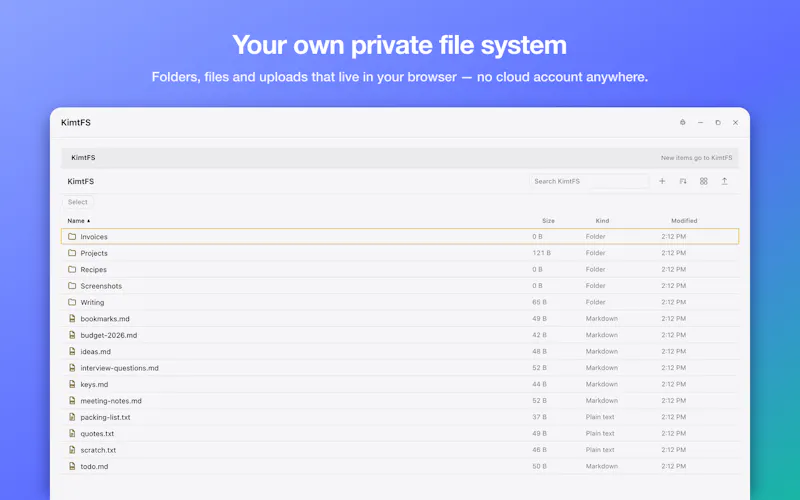
Task: Maximize the KimtFS window
Action: pyautogui.click(x=718, y=122)
